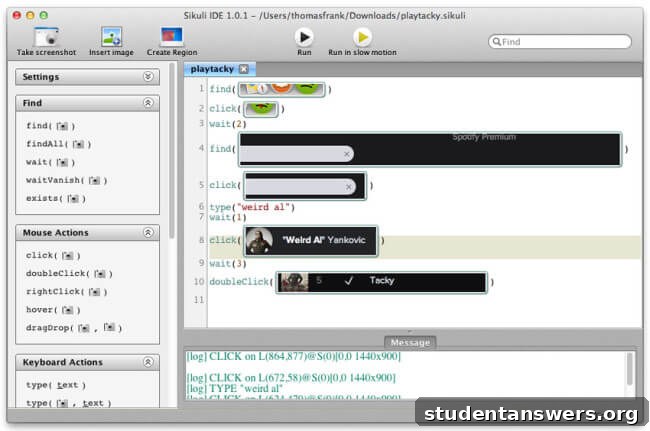The height and width of the screenshot is (431, 650).
Task: Expand the Settings panel section
Action: coord(148,76)
